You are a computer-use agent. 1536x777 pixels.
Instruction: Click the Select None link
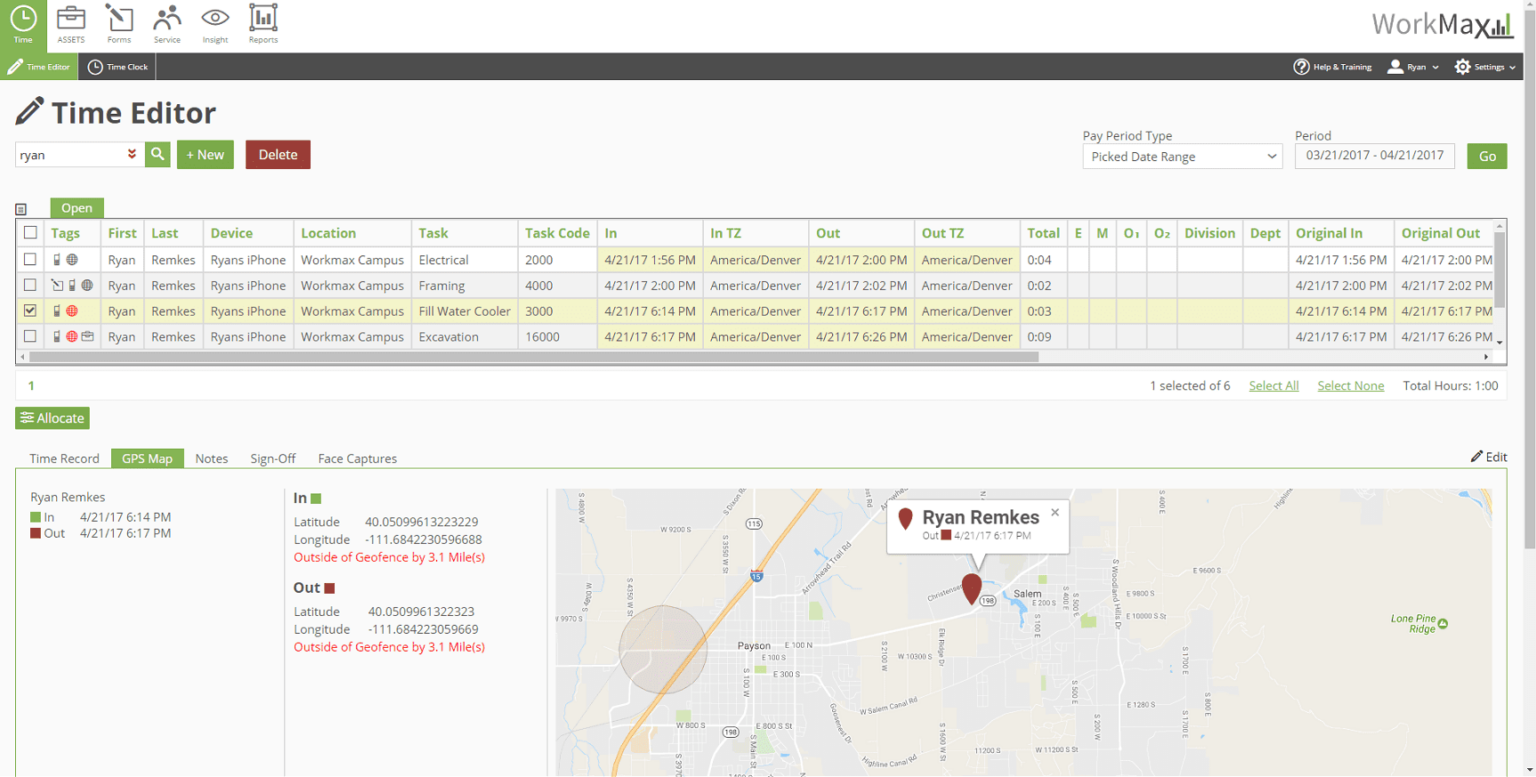pyautogui.click(x=1350, y=385)
